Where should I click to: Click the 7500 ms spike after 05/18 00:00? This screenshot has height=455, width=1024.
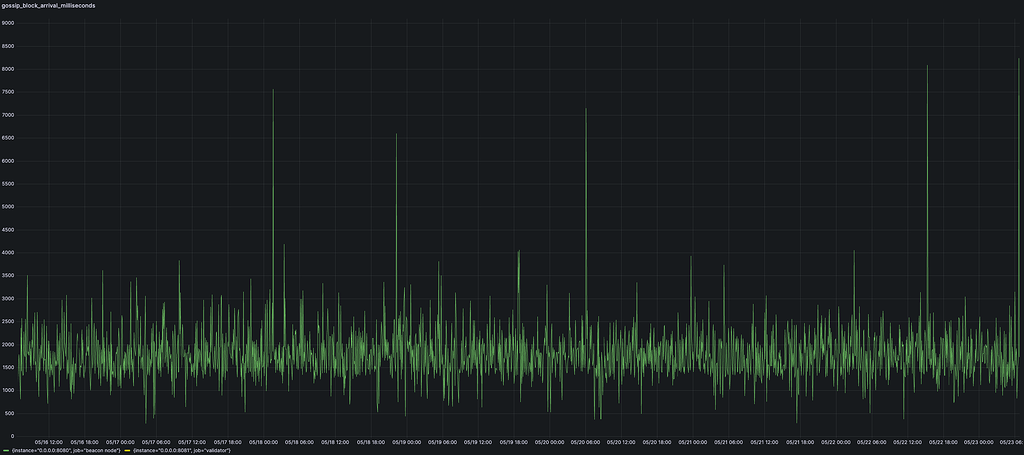coord(273,90)
